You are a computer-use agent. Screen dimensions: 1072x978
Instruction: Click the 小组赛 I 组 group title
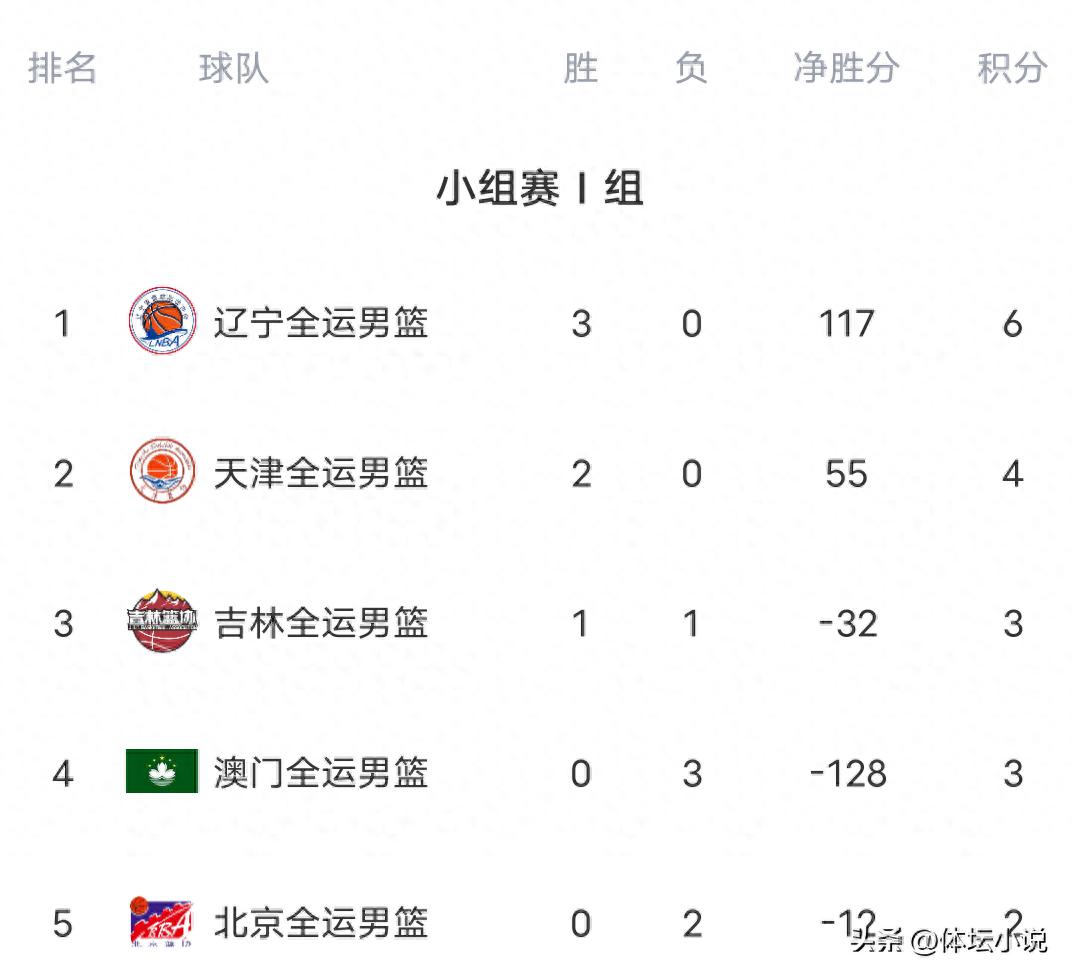click(x=538, y=189)
